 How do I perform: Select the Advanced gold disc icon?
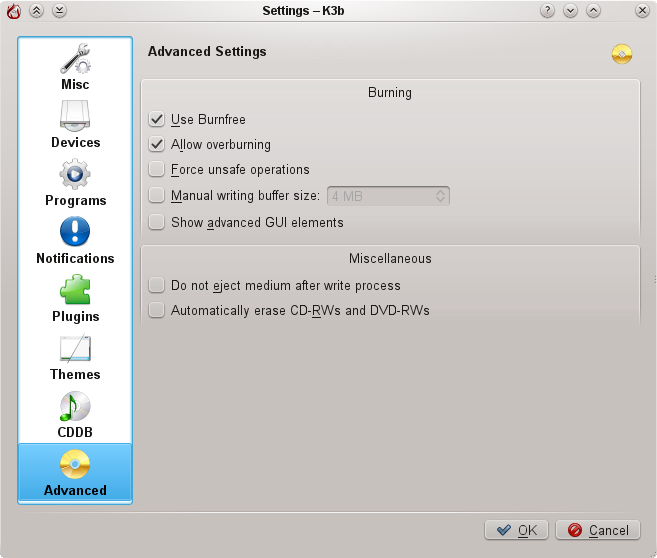75,465
